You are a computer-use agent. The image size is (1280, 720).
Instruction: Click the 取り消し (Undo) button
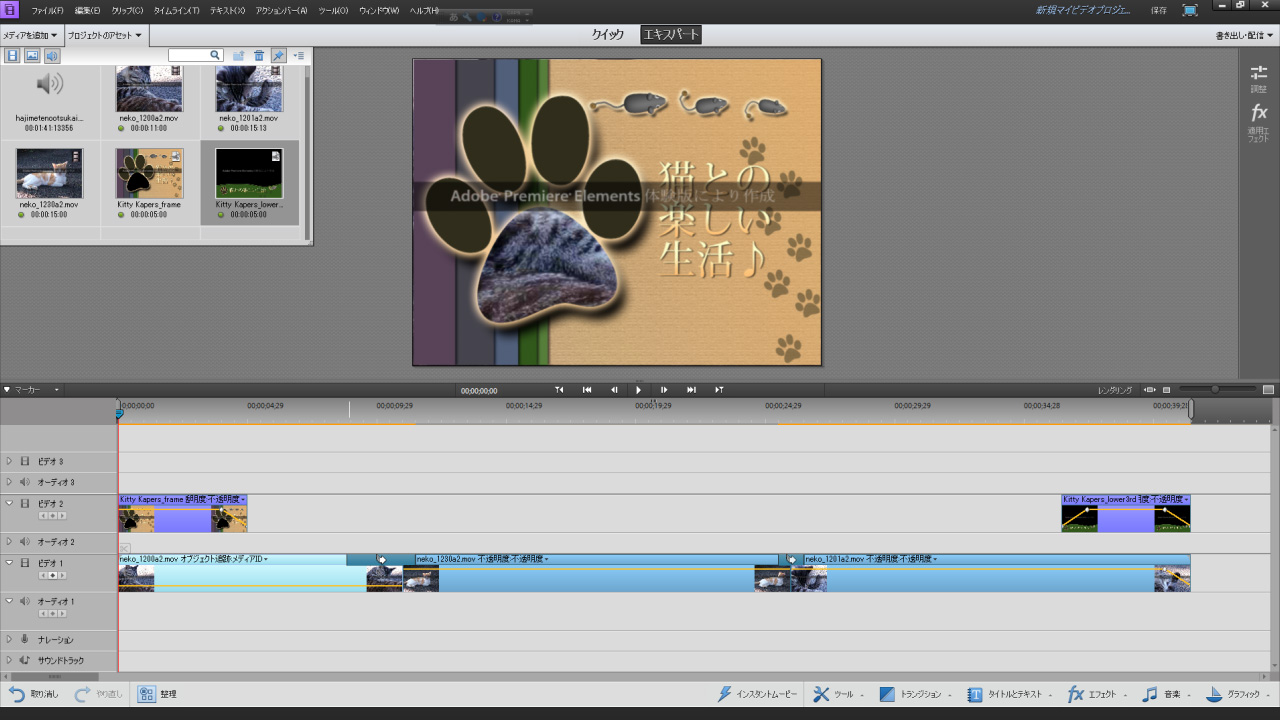(x=33, y=694)
